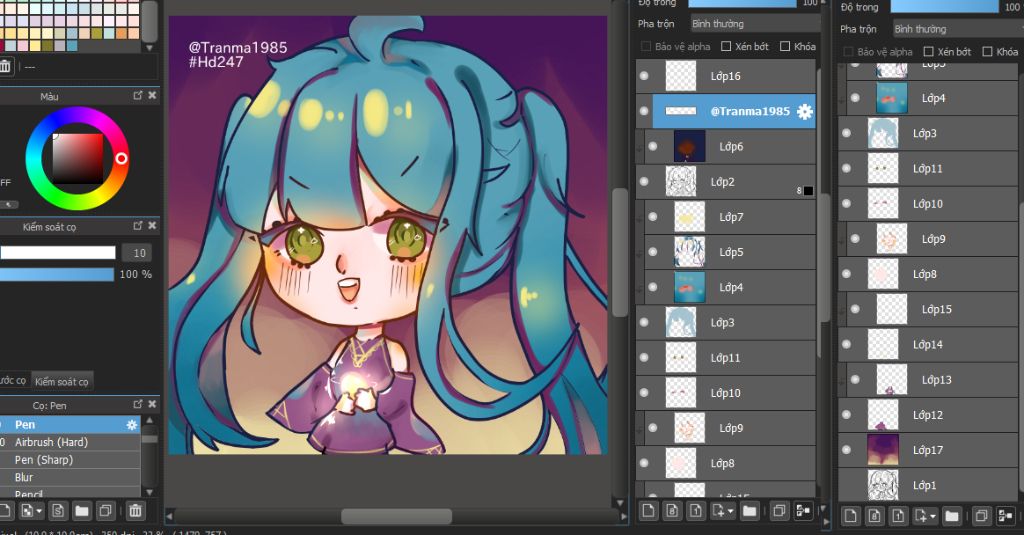Open Pha trộn blend dropdown in panel listing Lớp17
This screenshot has height=535, width=1024.
pos(958,29)
